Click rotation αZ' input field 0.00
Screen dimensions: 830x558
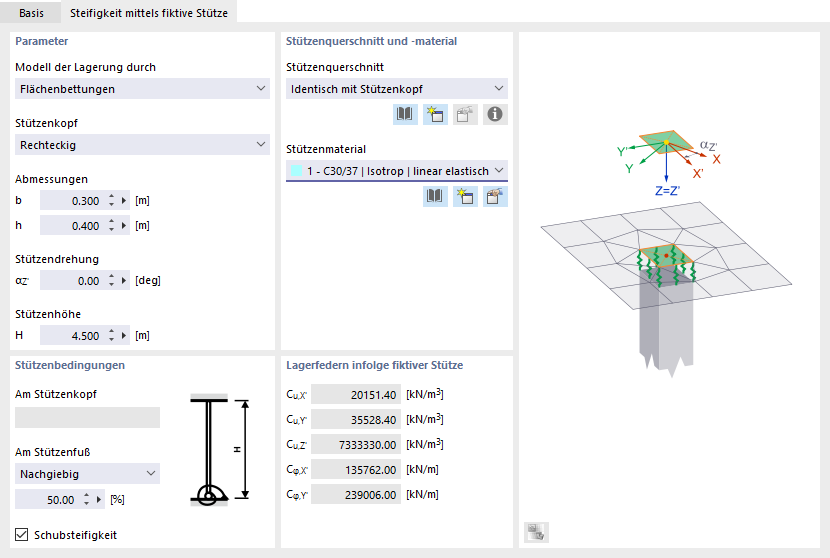pos(72,281)
